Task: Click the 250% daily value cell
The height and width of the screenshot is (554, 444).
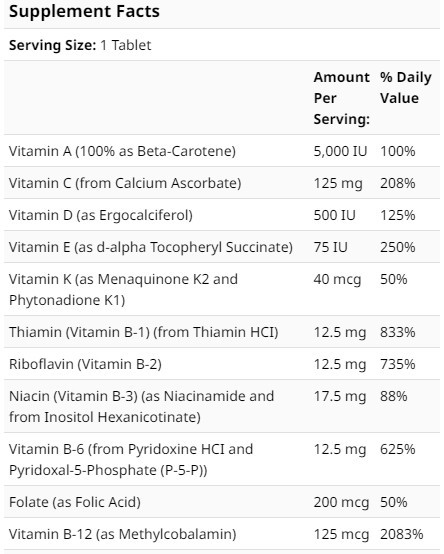Action: 398,247
